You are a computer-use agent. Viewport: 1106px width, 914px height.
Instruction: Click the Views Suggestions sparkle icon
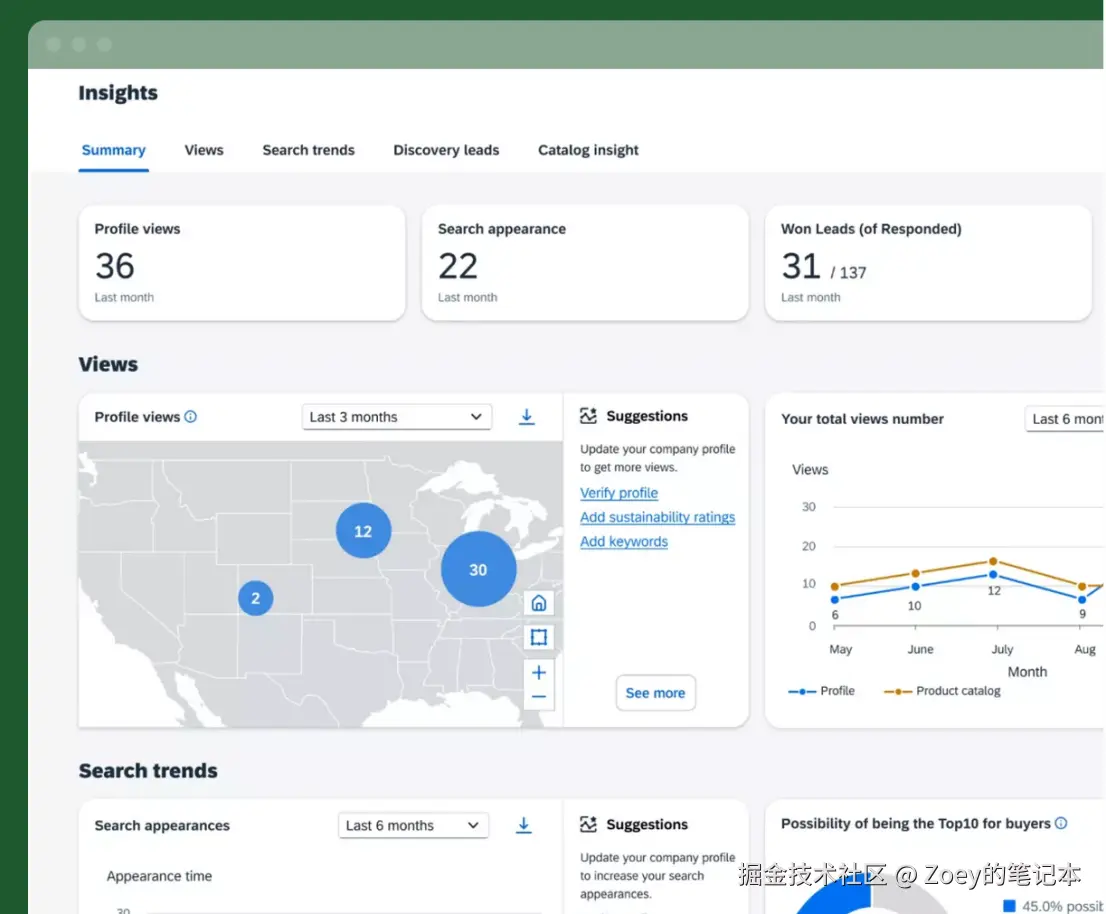(x=588, y=416)
